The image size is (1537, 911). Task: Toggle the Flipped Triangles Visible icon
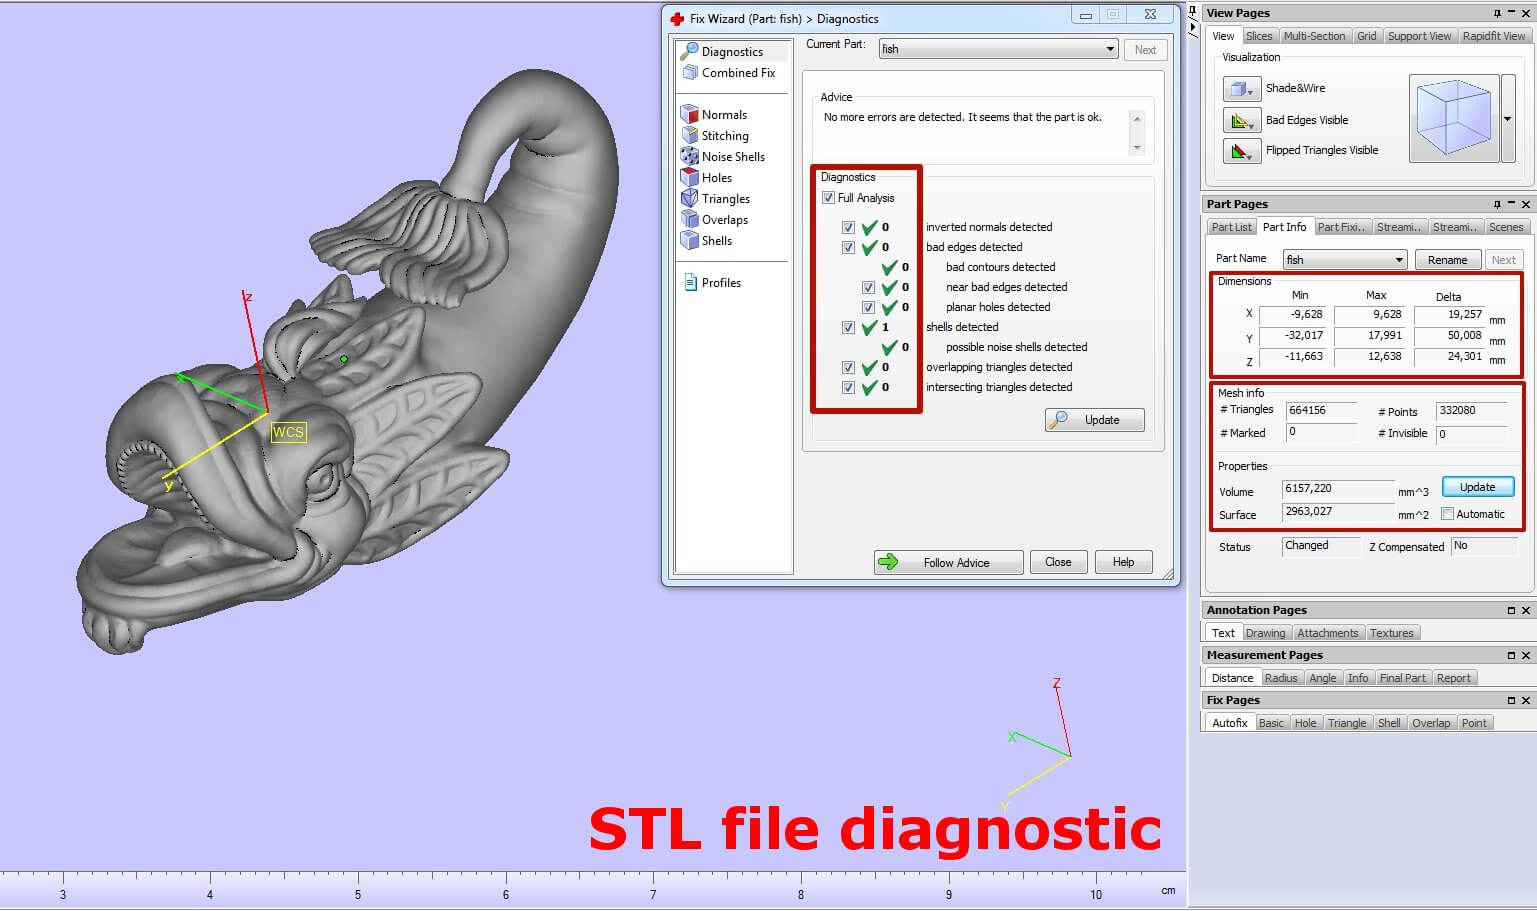click(x=1241, y=151)
